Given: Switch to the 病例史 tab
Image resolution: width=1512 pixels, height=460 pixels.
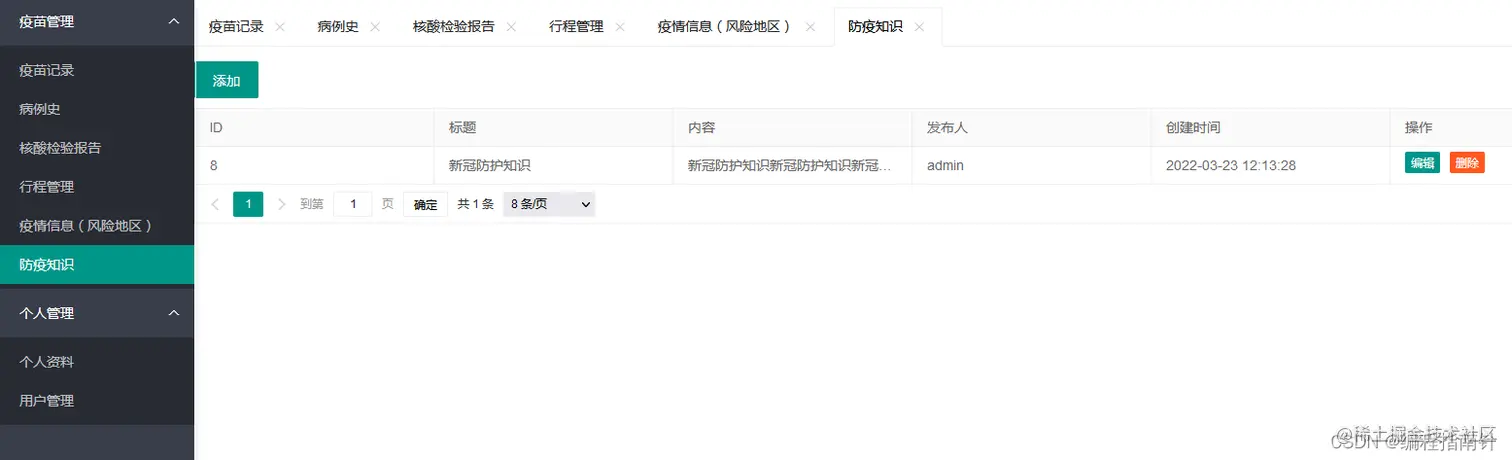Looking at the screenshot, I should click(x=338, y=27).
